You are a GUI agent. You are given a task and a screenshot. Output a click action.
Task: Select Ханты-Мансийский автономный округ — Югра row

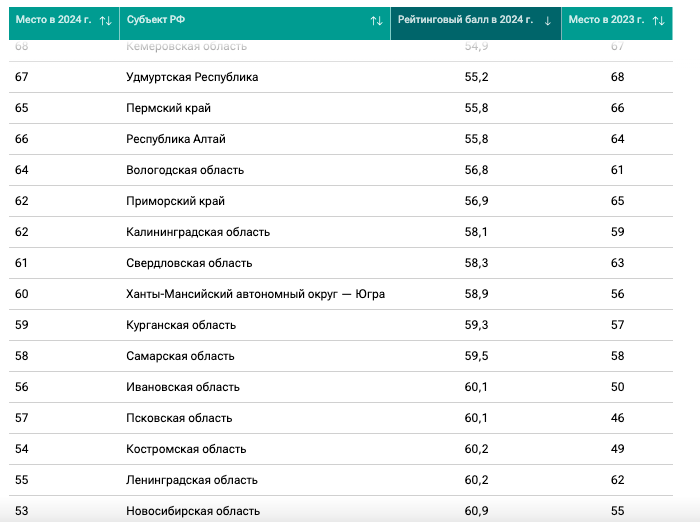click(x=341, y=294)
